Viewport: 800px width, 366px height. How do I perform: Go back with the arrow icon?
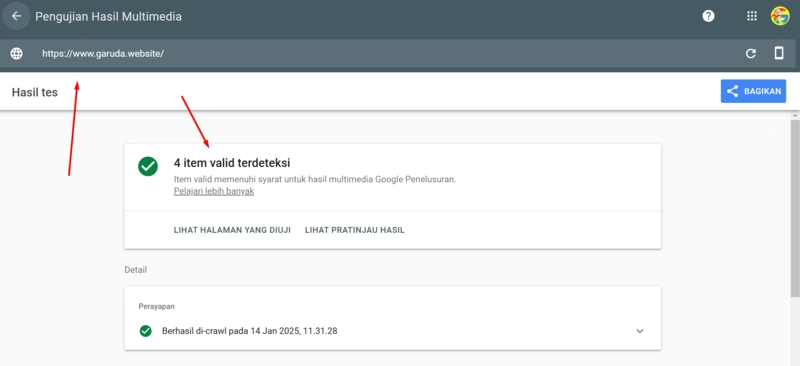[16, 16]
